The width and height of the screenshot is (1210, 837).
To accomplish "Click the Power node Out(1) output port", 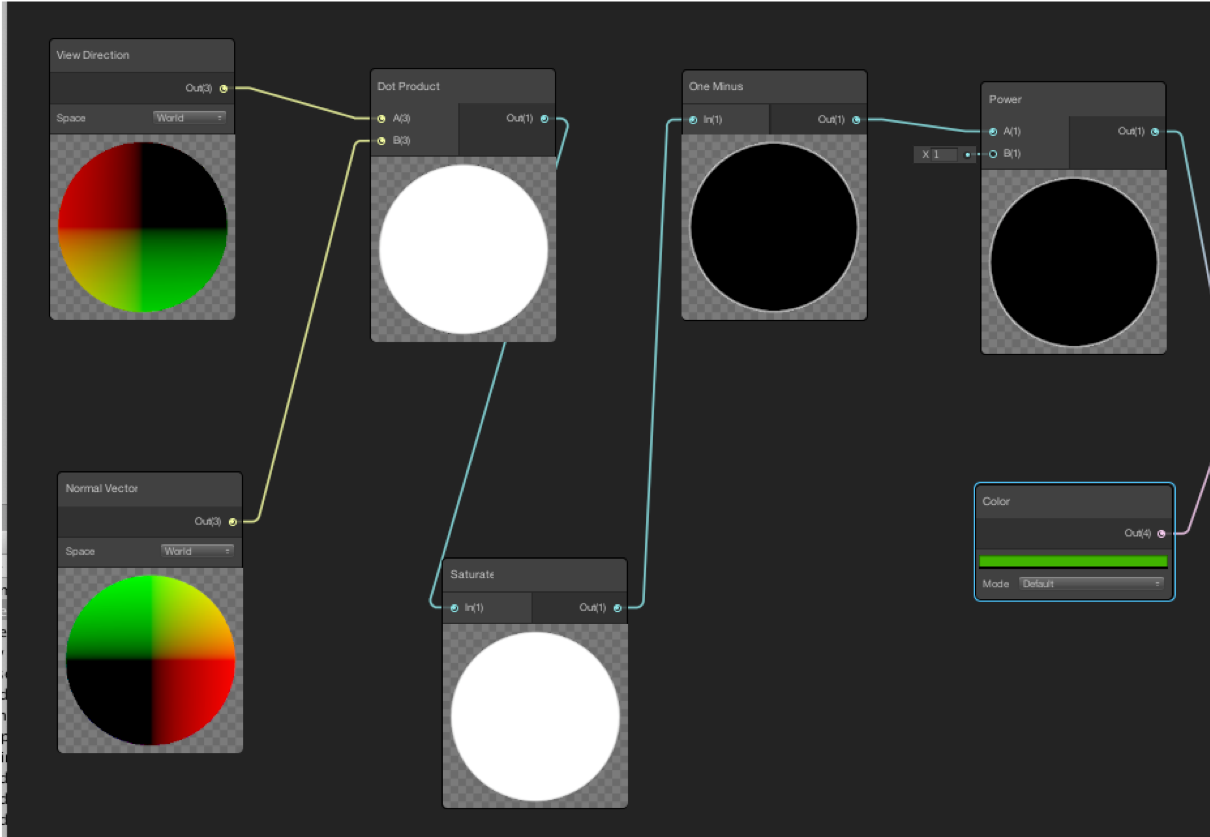I will pos(1155,132).
